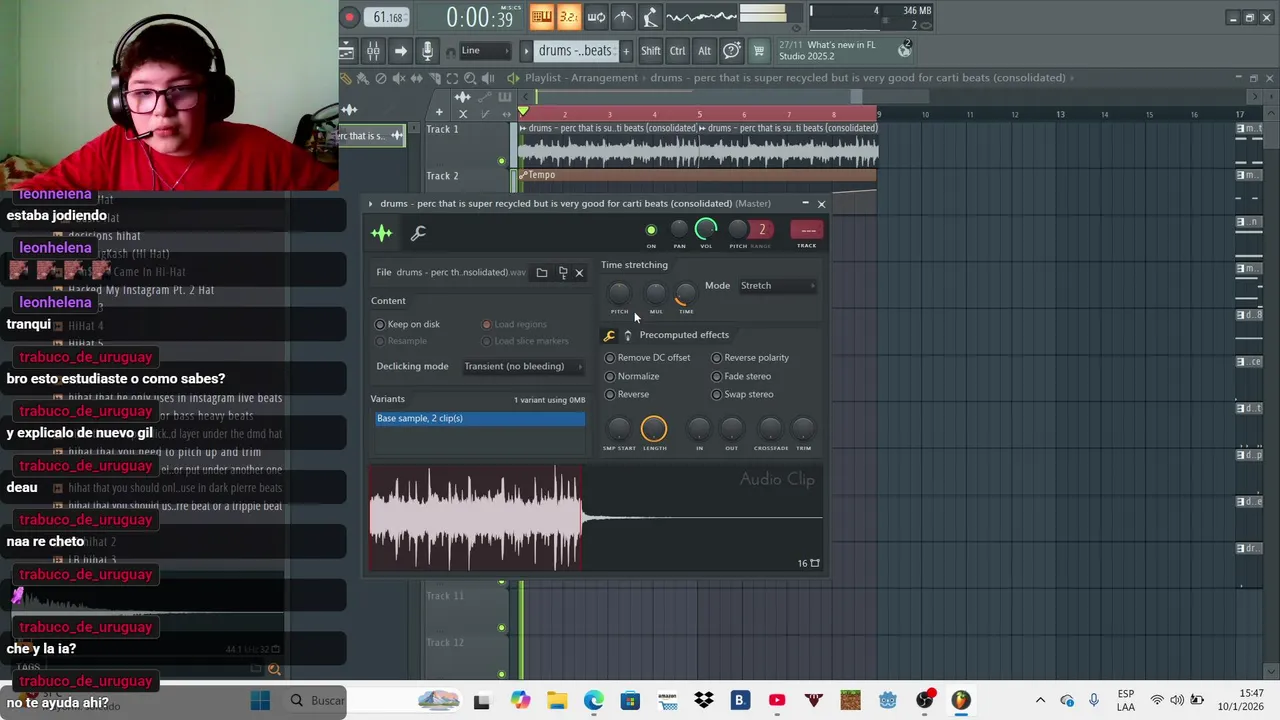Image resolution: width=1280 pixels, height=720 pixels.
Task: Click the globe news notification icon
Action: click(x=904, y=49)
